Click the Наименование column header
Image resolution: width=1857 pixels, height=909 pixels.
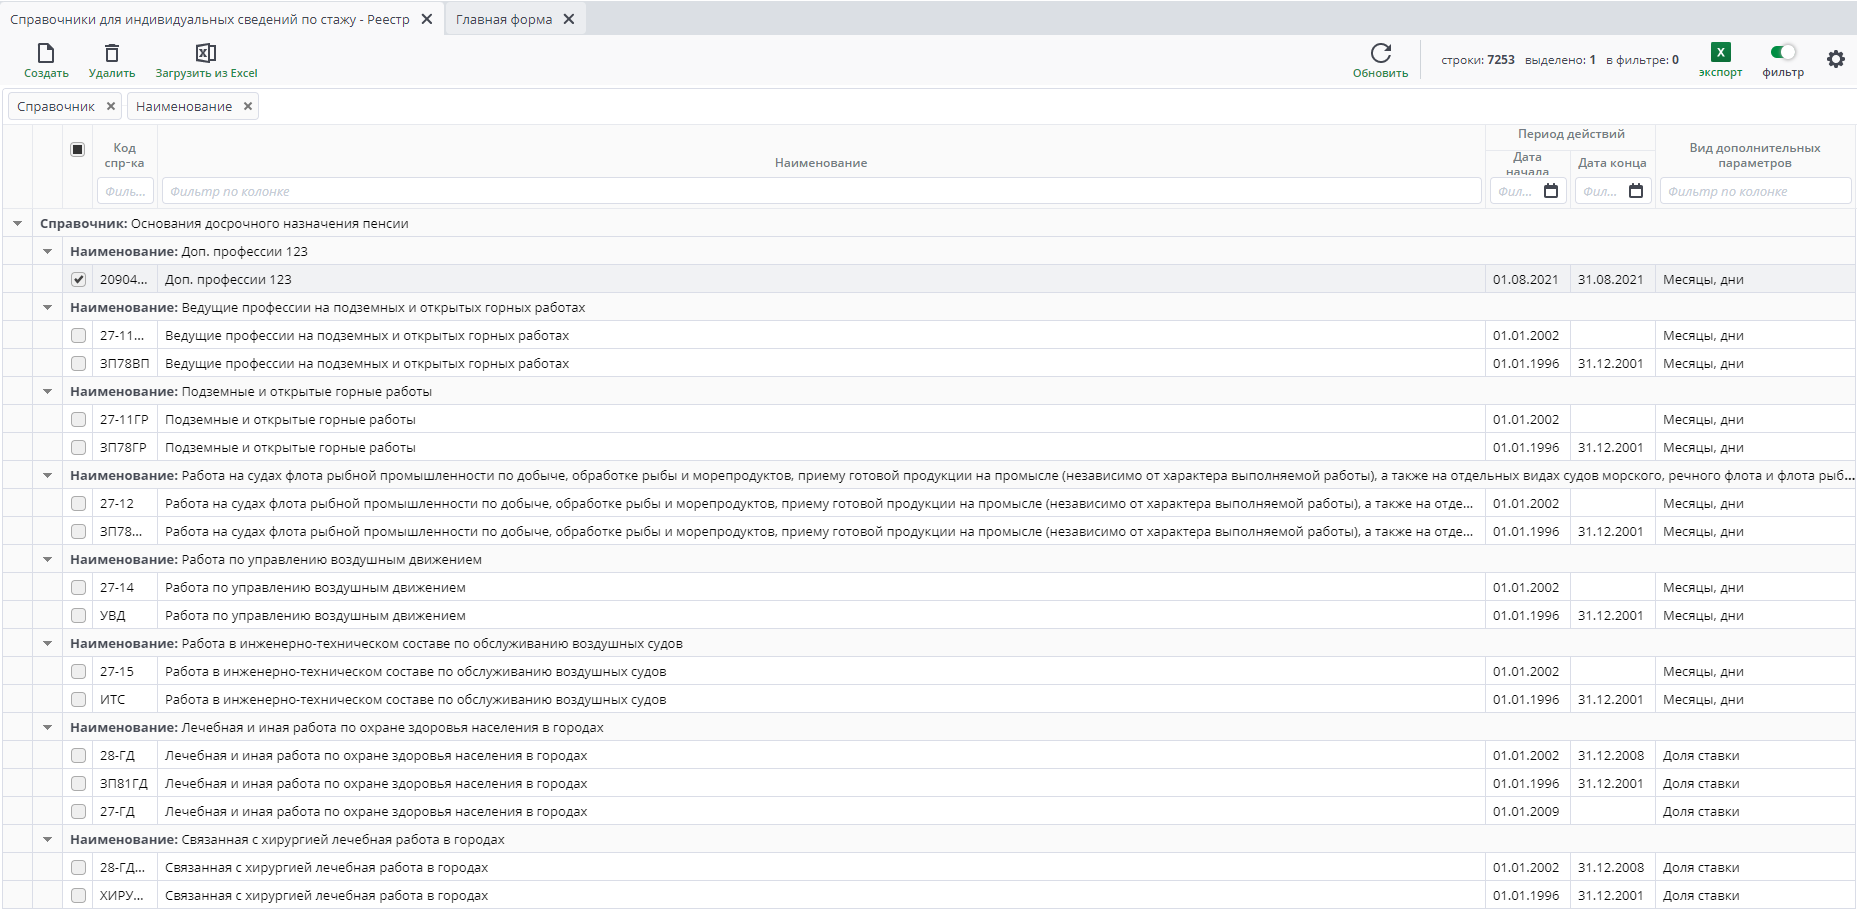820,162
